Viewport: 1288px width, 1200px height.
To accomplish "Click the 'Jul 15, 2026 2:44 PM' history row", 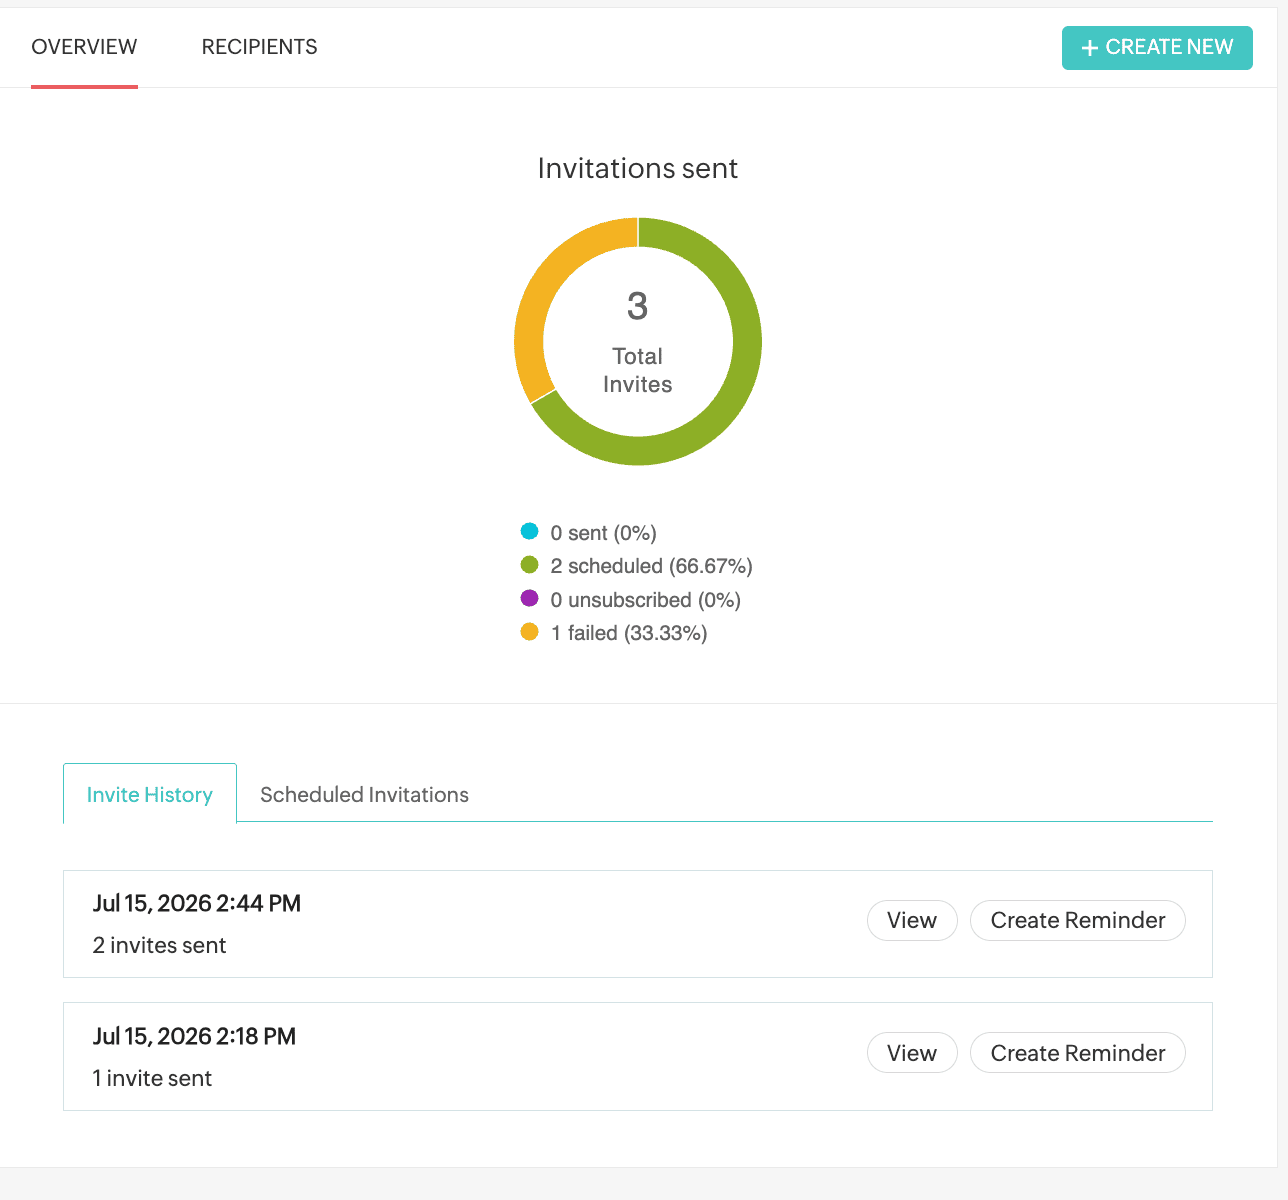I will point(638,924).
